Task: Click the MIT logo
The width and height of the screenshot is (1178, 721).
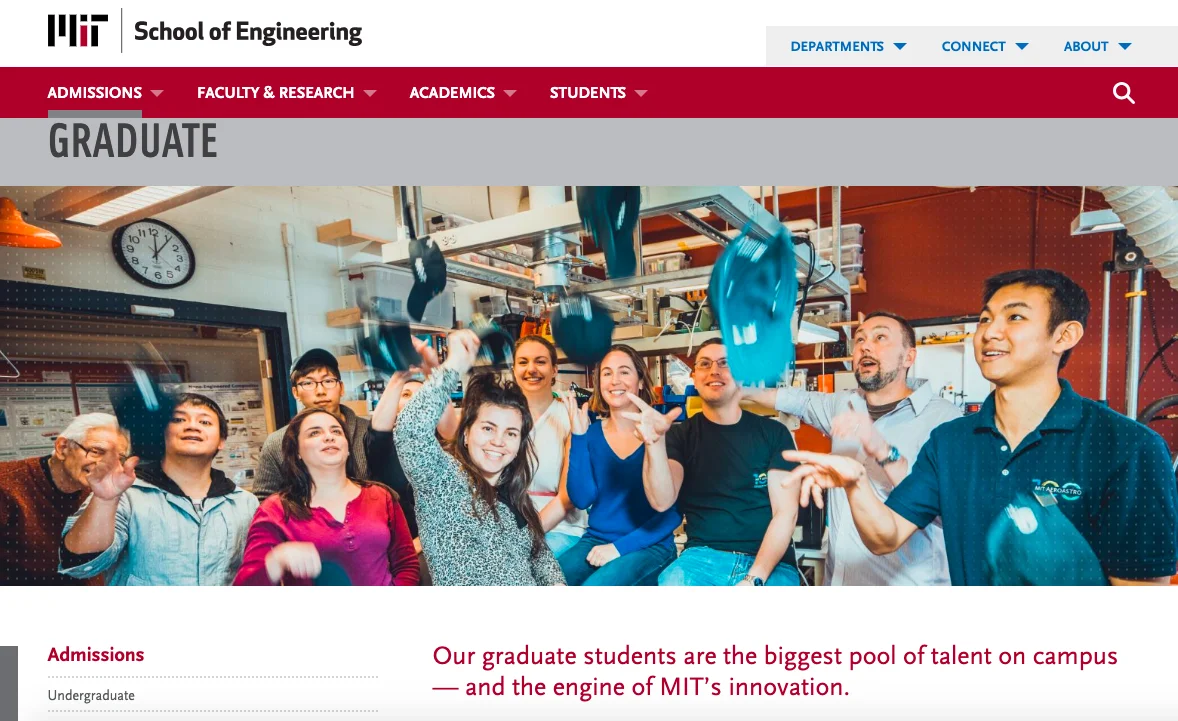Action: tap(77, 31)
